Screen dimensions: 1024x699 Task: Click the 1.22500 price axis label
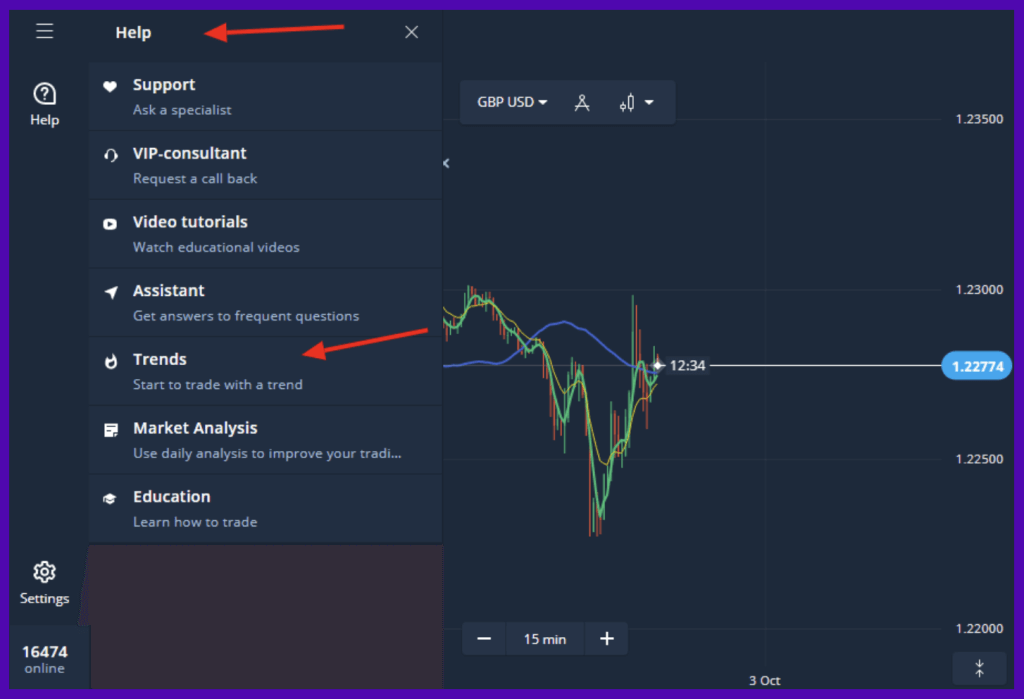point(979,459)
